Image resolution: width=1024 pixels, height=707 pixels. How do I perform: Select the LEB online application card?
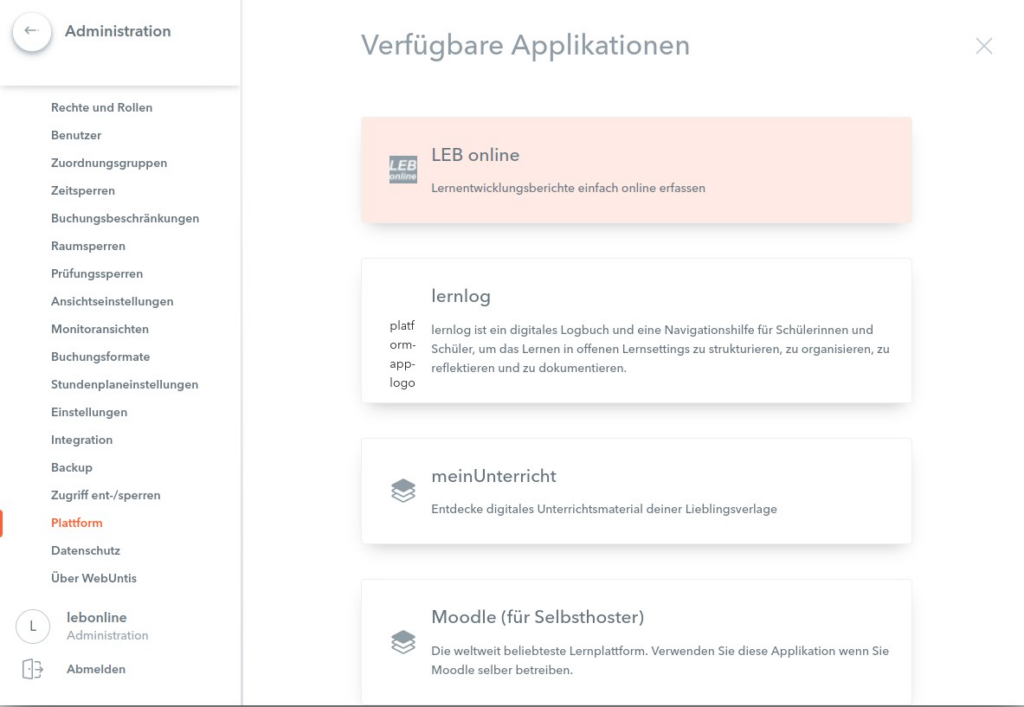[x=636, y=170]
